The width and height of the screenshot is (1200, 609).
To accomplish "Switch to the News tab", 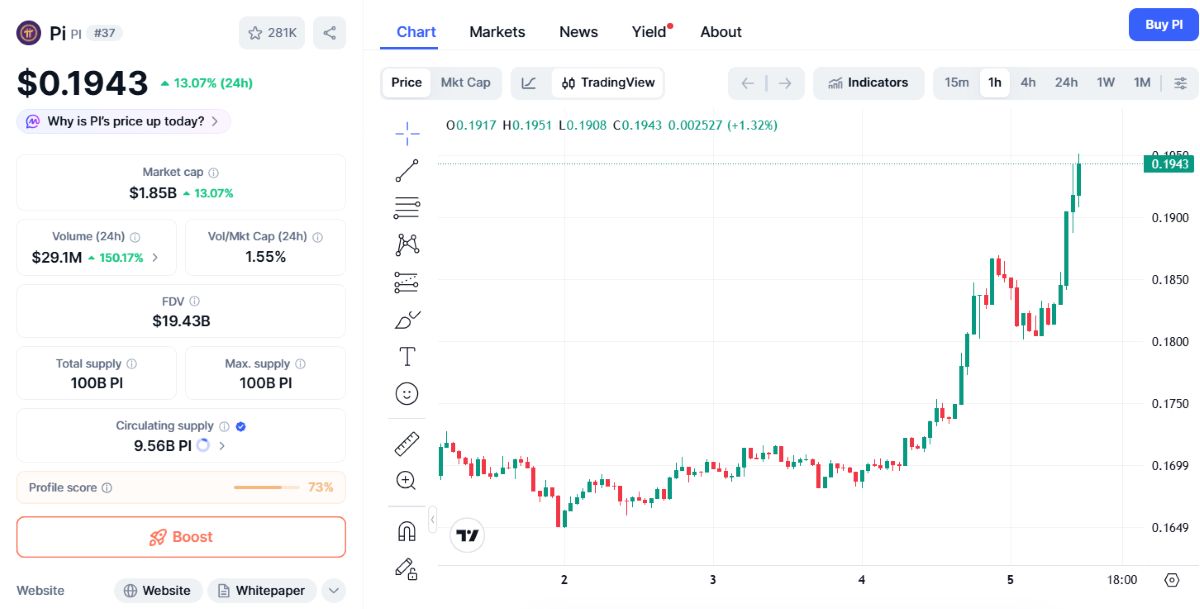I will coord(578,32).
